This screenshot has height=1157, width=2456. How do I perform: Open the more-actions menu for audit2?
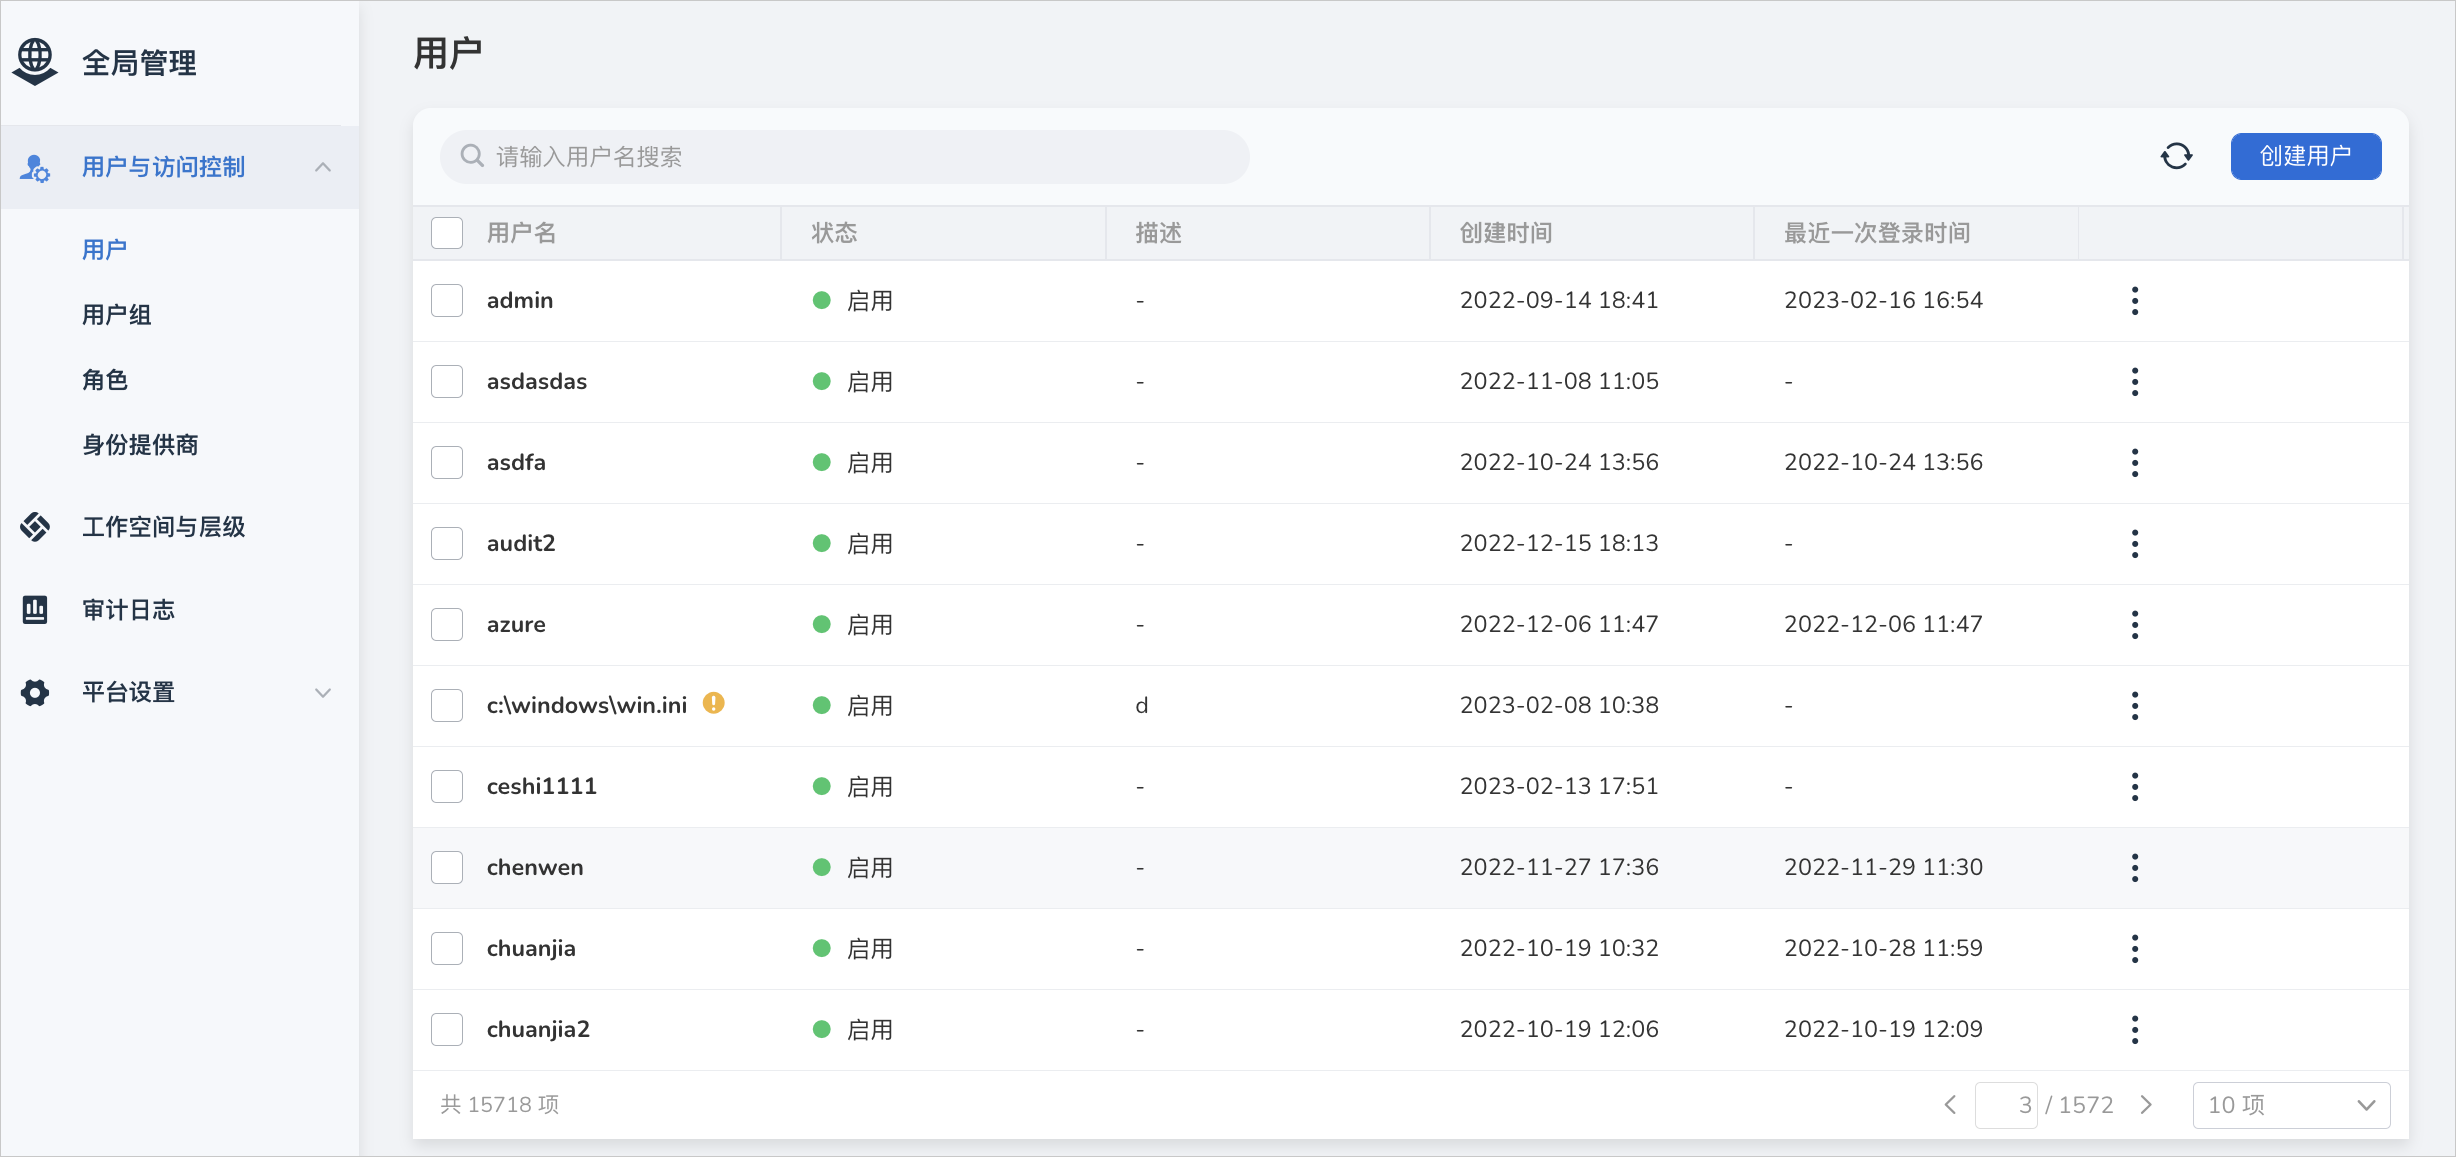coord(2135,544)
